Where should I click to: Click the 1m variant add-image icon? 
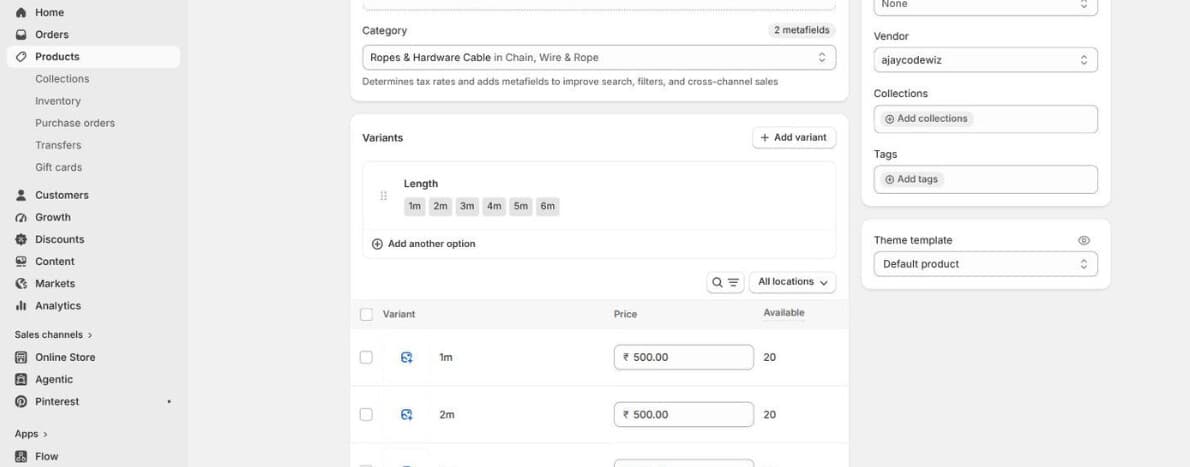(407, 357)
